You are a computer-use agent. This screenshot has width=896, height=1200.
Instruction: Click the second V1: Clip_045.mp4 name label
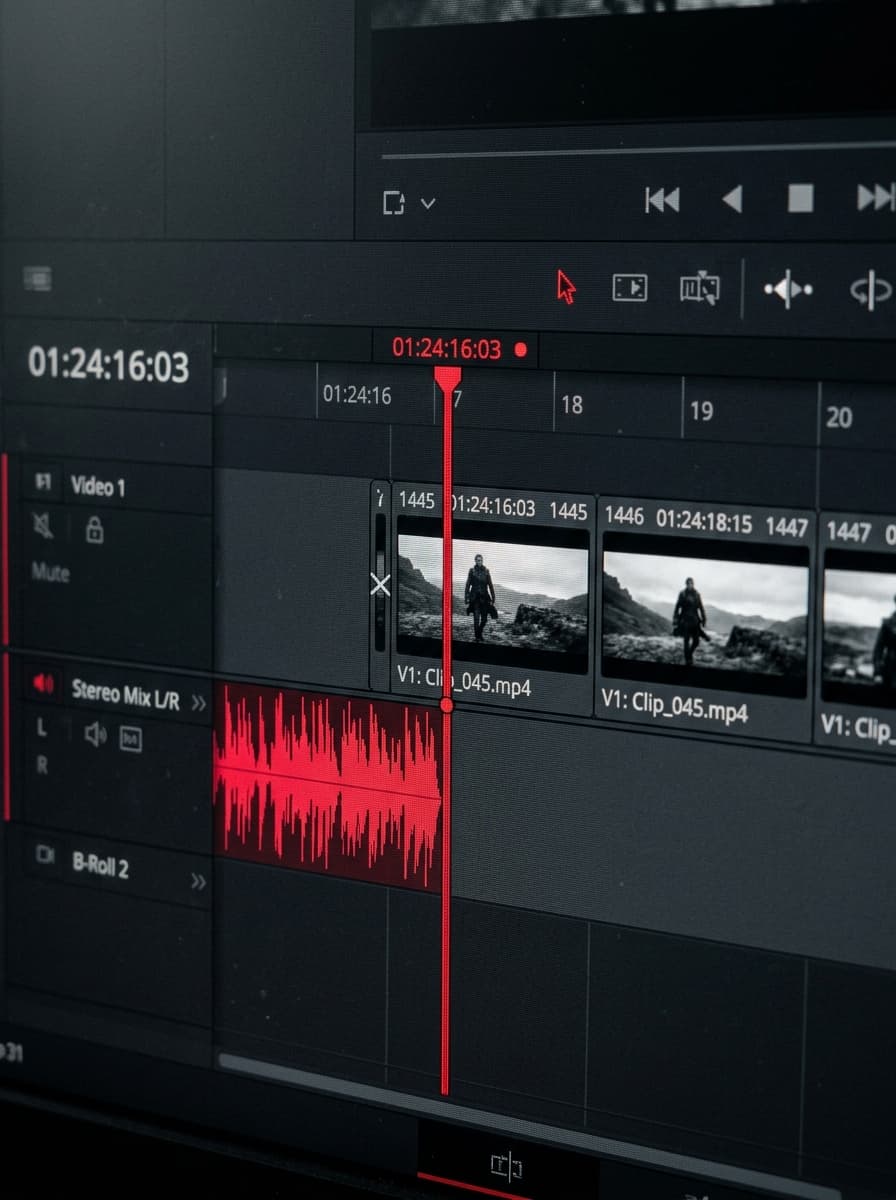pos(674,705)
